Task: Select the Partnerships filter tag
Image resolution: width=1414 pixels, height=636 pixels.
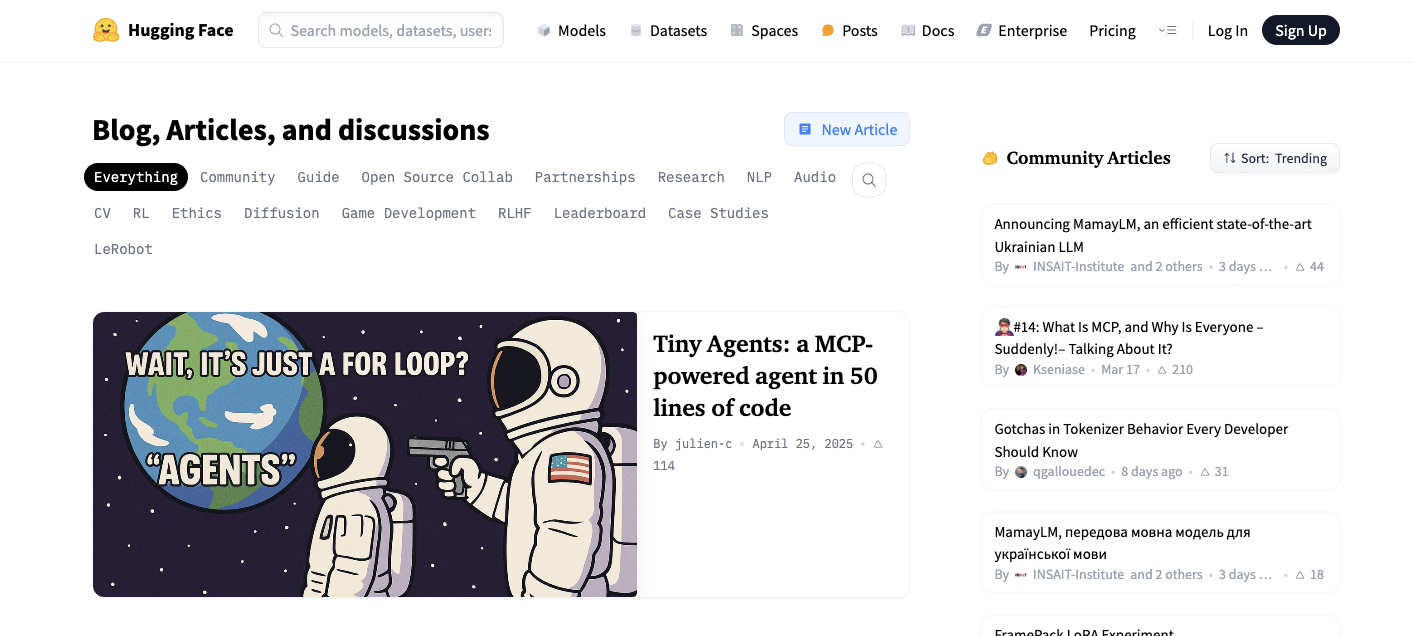Action: (x=585, y=177)
